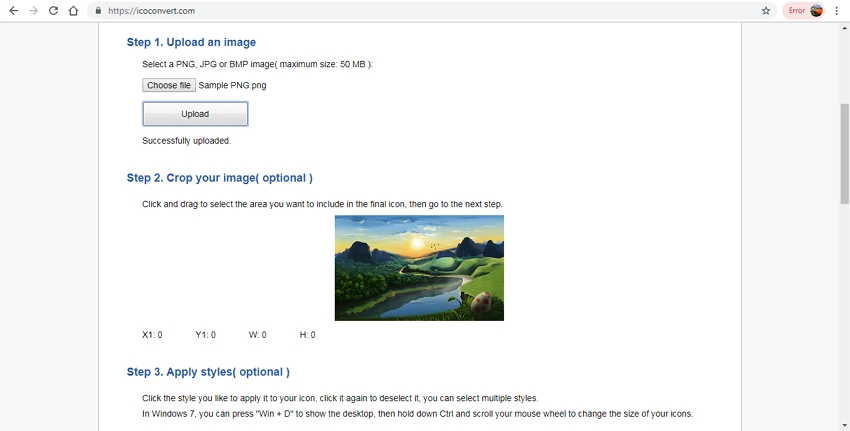The height and width of the screenshot is (431, 850).
Task: Reload the icoconvert page
Action: point(53,11)
